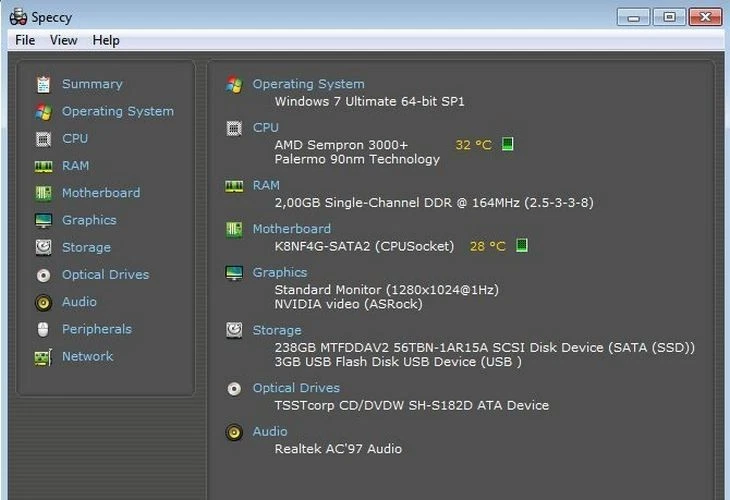Click the Operating System heading link in summary
730x500 pixels.
click(308, 84)
